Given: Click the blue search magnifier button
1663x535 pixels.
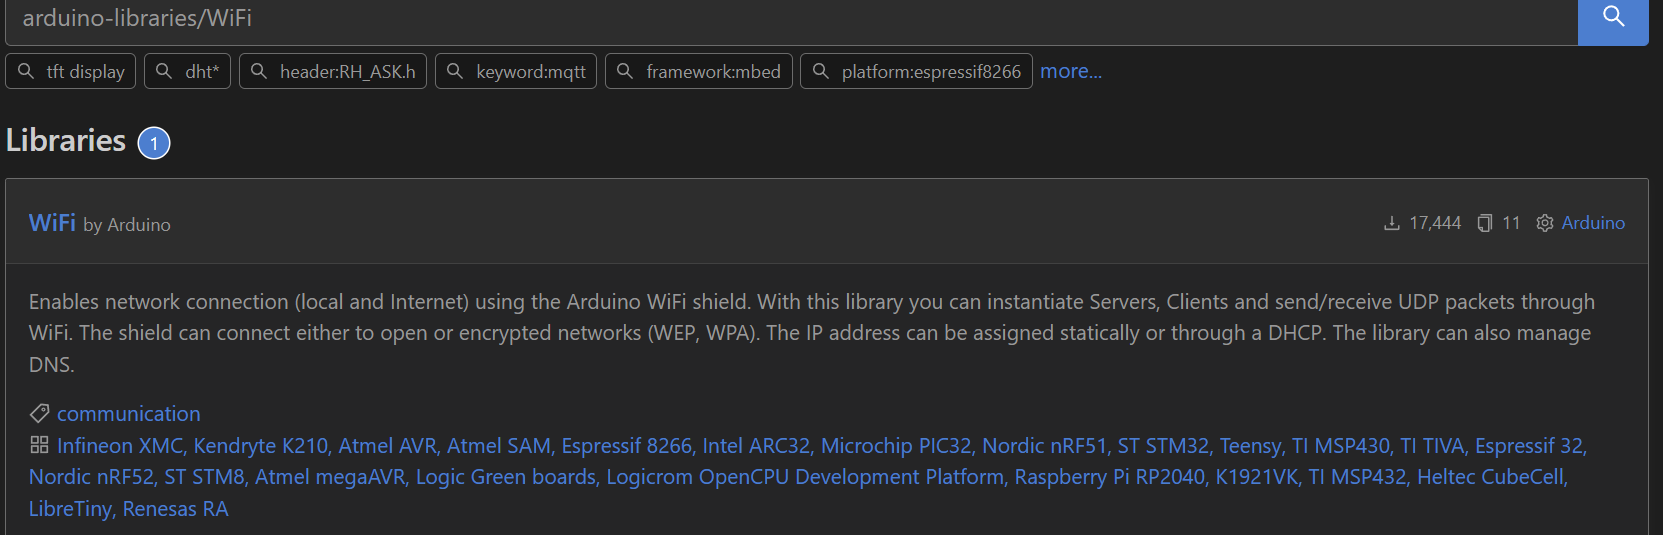Looking at the screenshot, I should pyautogui.click(x=1613, y=20).
